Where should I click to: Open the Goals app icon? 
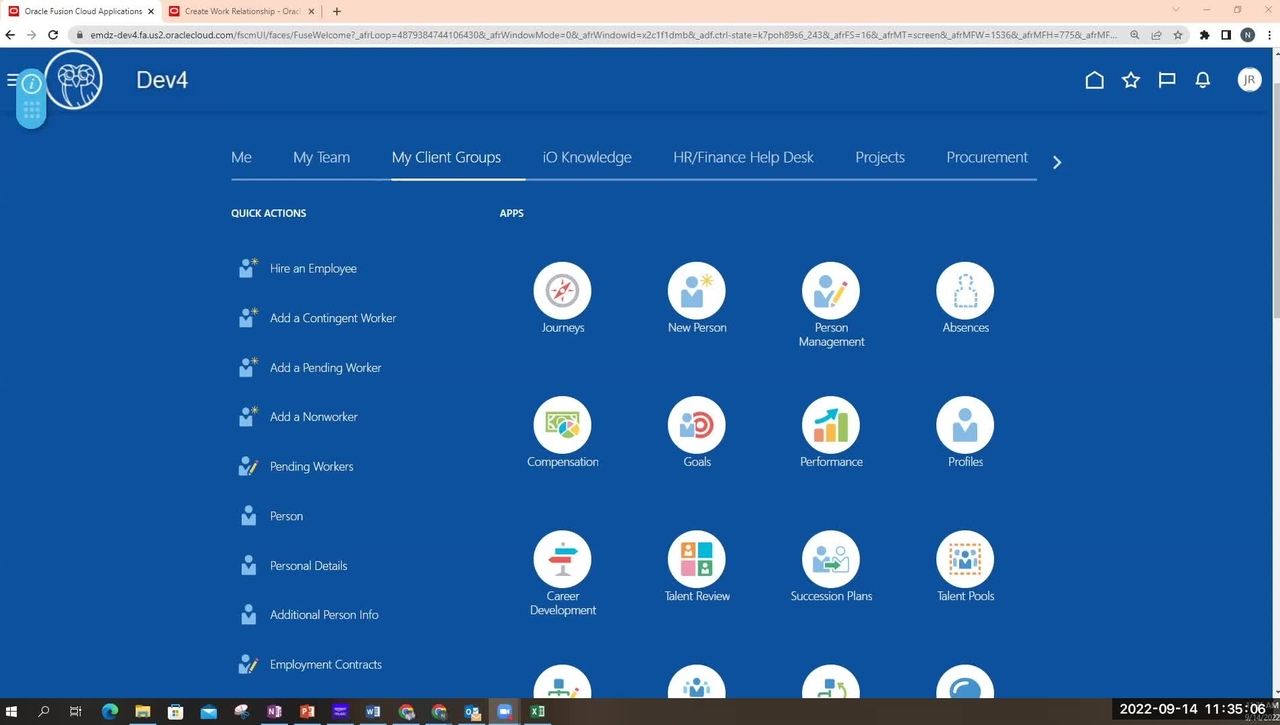coord(697,425)
